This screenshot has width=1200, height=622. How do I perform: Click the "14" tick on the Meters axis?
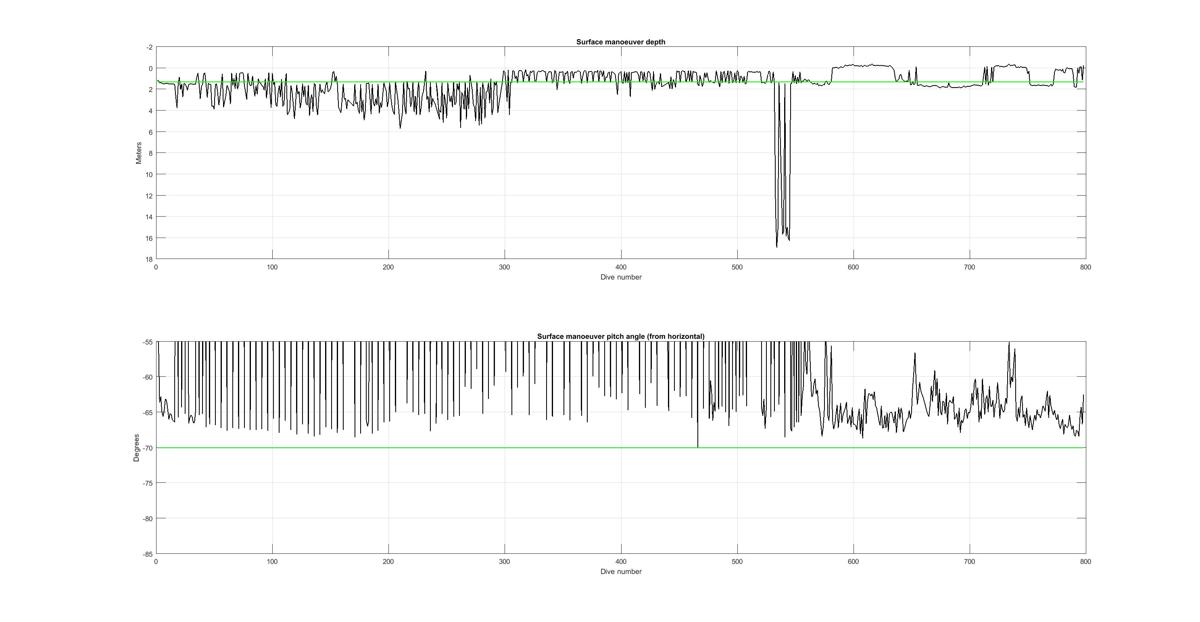pyautogui.click(x=149, y=217)
